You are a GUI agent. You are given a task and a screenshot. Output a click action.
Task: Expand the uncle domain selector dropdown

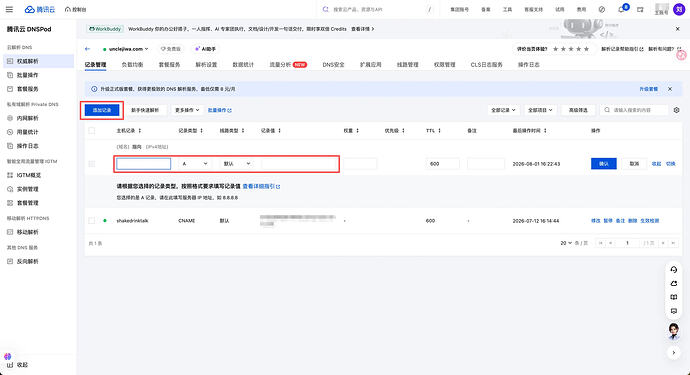[125, 49]
